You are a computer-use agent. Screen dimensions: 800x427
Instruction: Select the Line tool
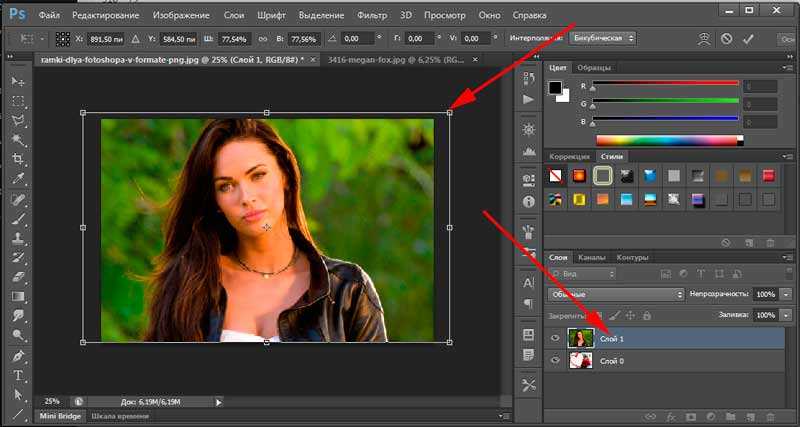(18, 413)
